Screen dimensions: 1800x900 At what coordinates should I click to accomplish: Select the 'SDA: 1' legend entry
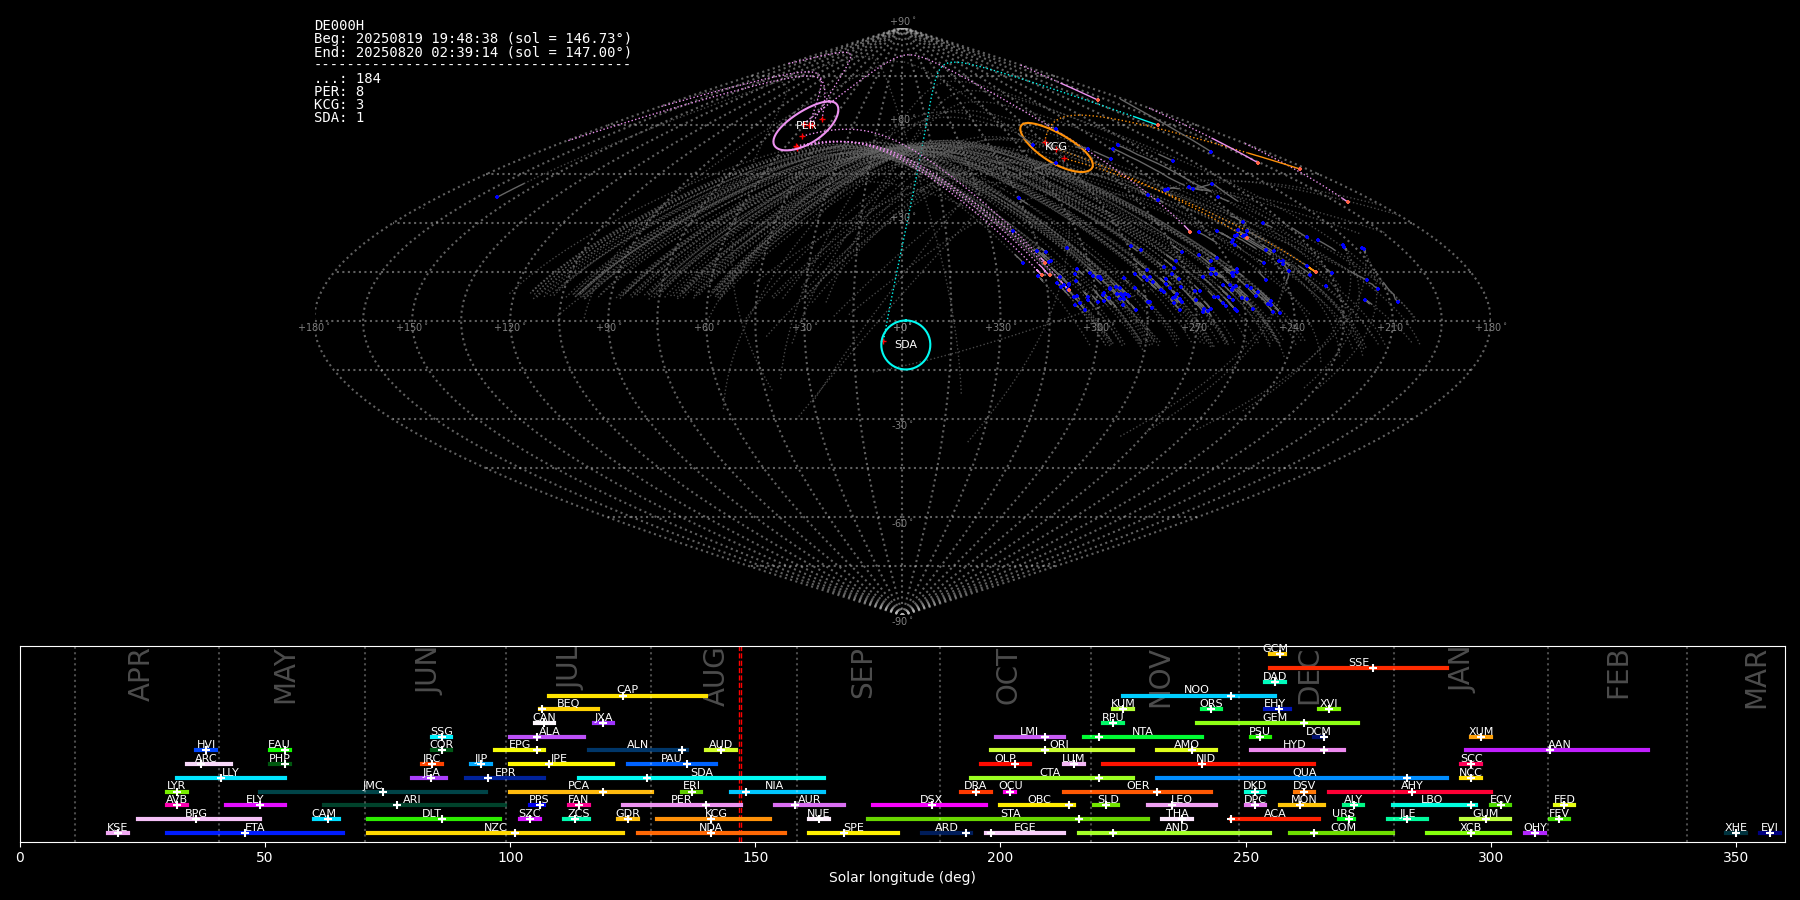[339, 117]
